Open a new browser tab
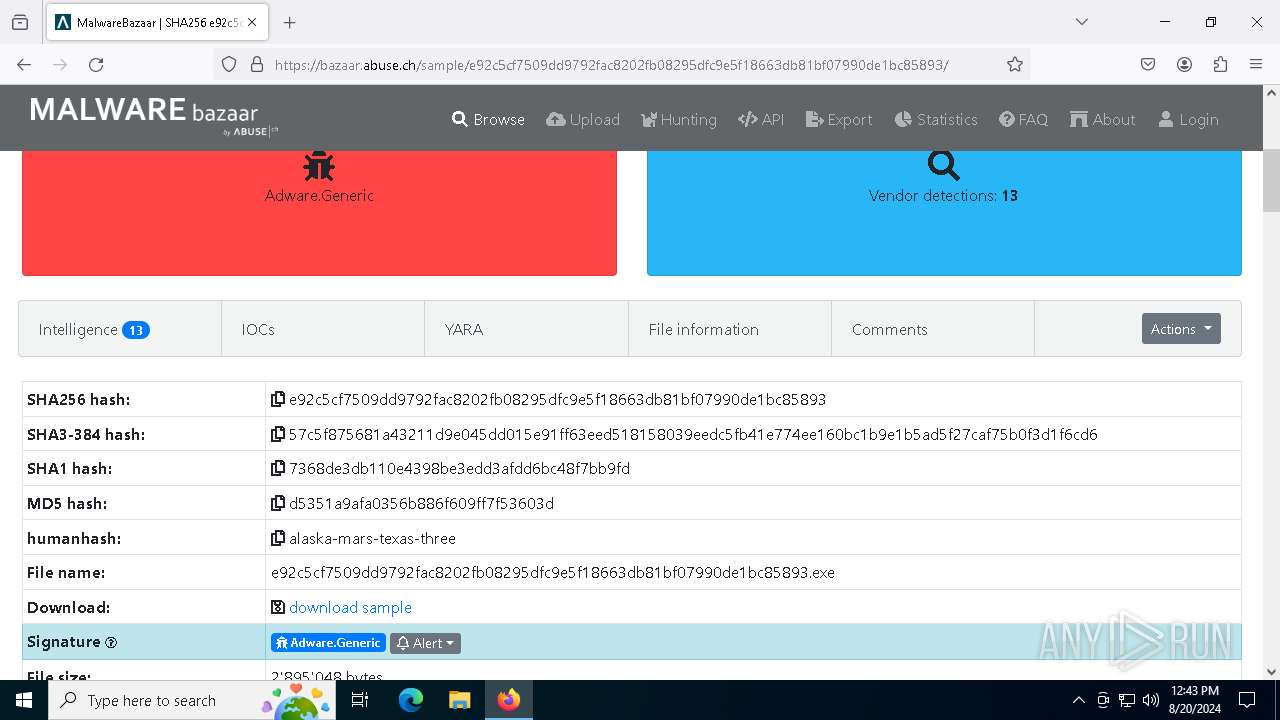 [x=290, y=22]
